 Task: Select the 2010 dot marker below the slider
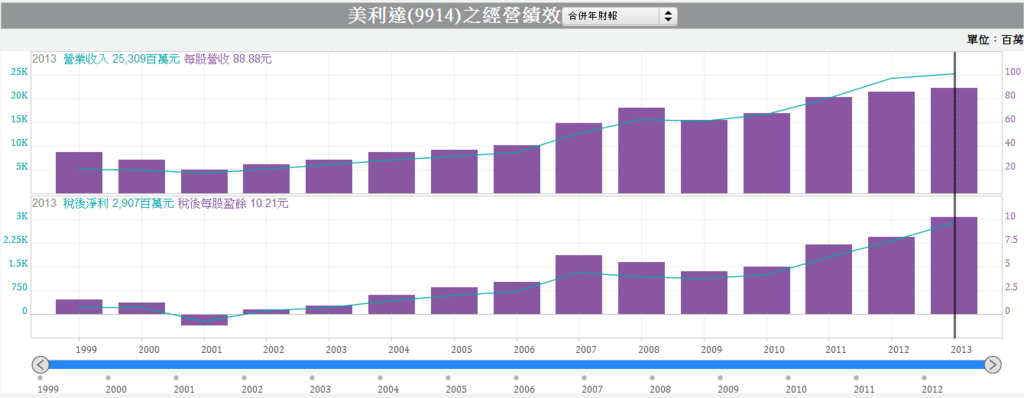[x=788, y=378]
